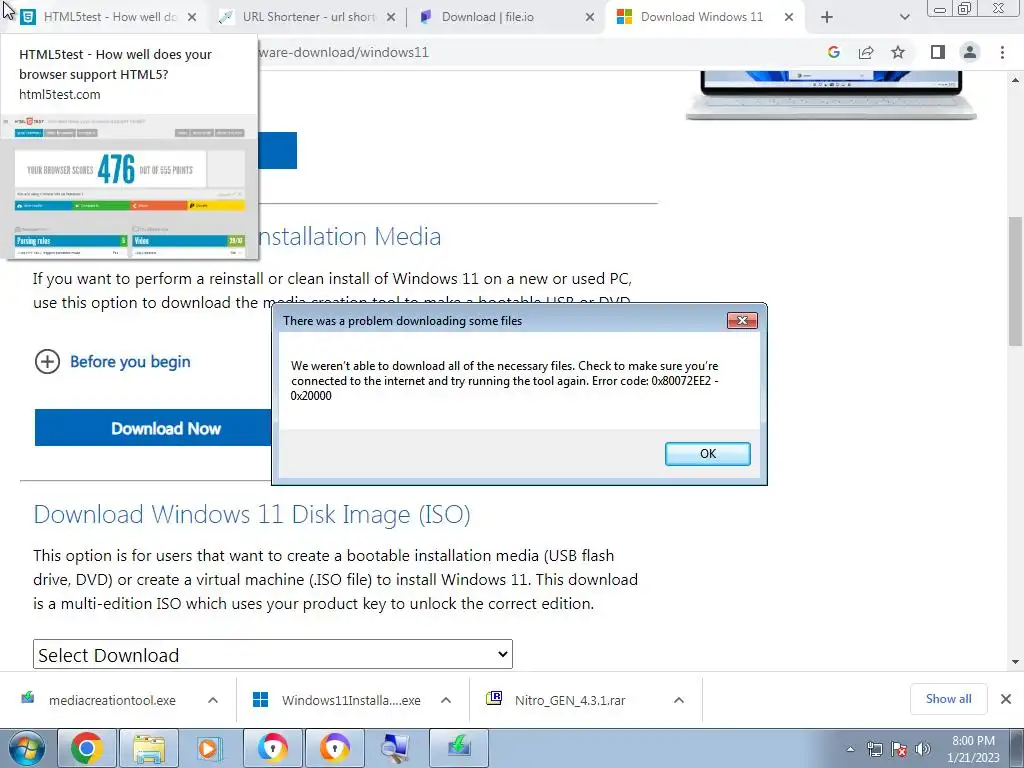Click the scrollbar up arrow
Viewport: 1024px width, 768px height.
pyautogui.click(x=1016, y=80)
